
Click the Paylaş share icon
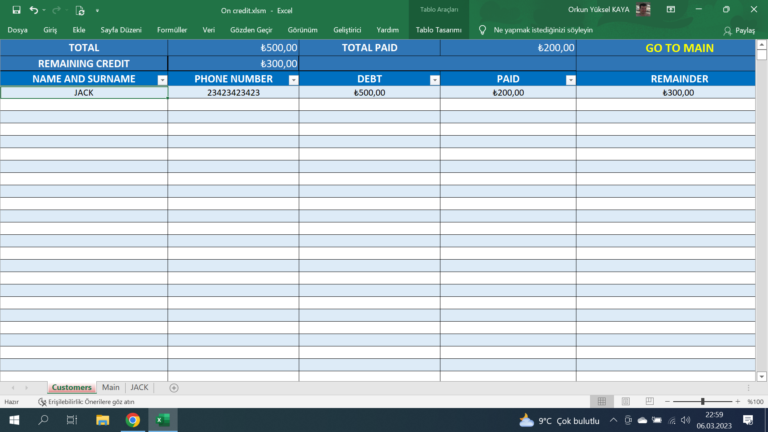pos(738,30)
